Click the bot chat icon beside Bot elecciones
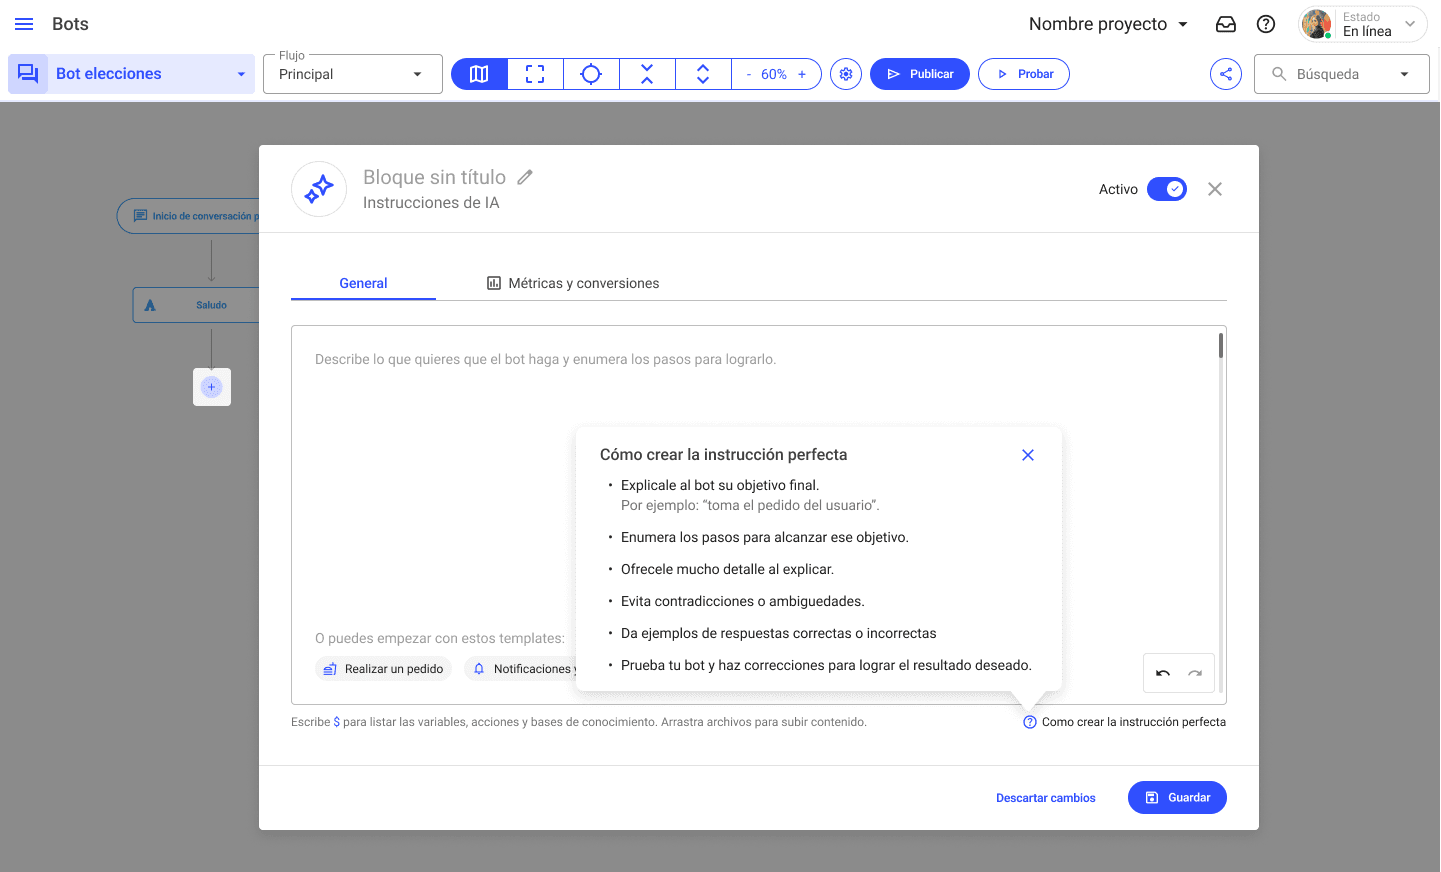The height and width of the screenshot is (872, 1441). [x=28, y=74]
